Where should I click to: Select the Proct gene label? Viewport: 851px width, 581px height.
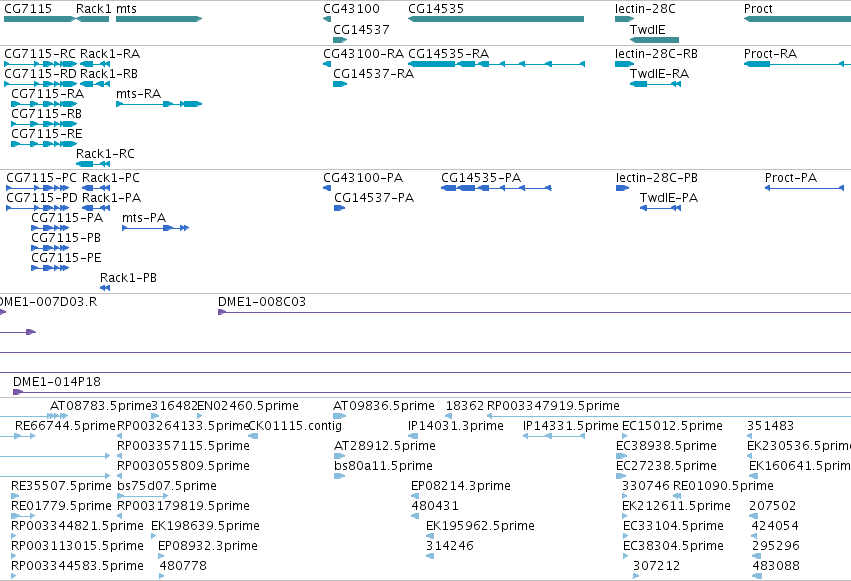click(758, 9)
